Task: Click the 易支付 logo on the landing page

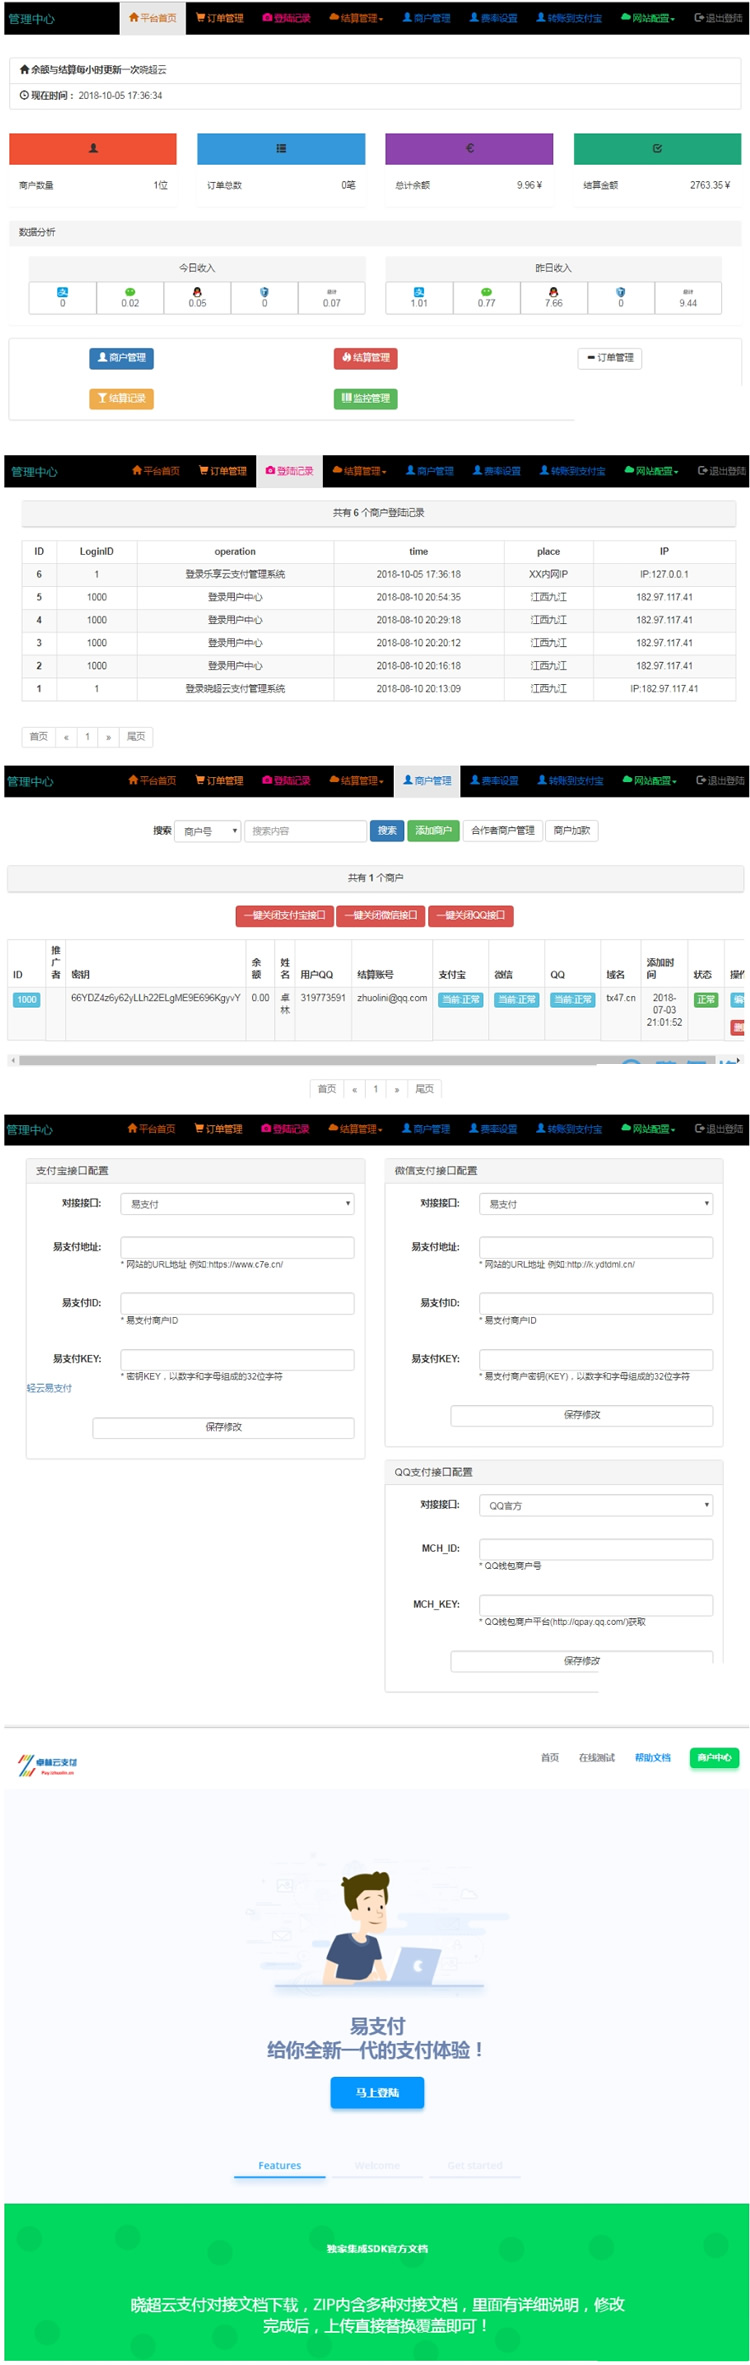Action: pyautogui.click(x=47, y=1765)
